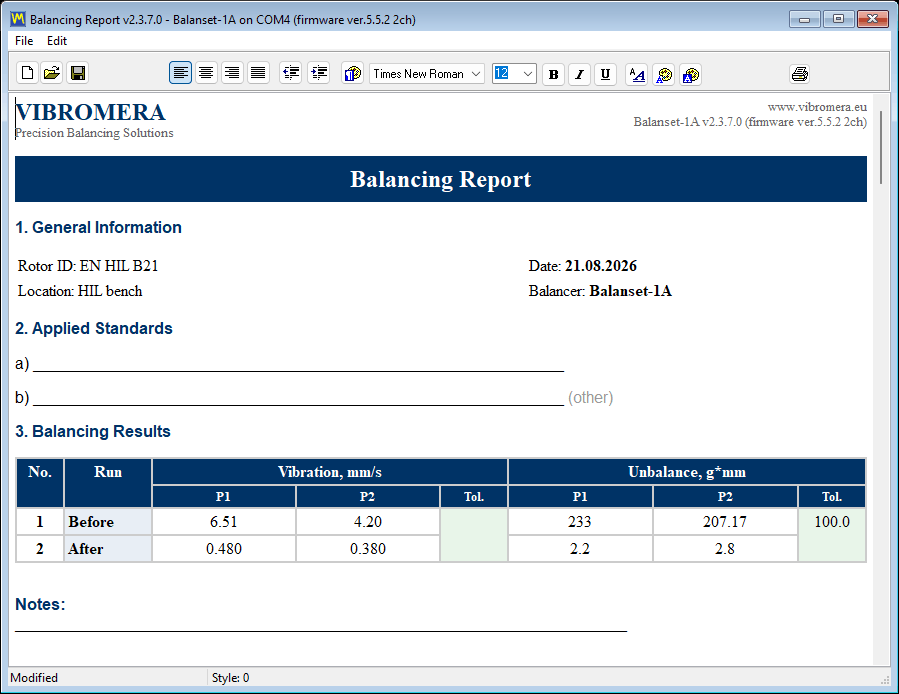Viewport: 899px width, 694px height.
Task: Open the Edit menu
Action: coord(57,41)
